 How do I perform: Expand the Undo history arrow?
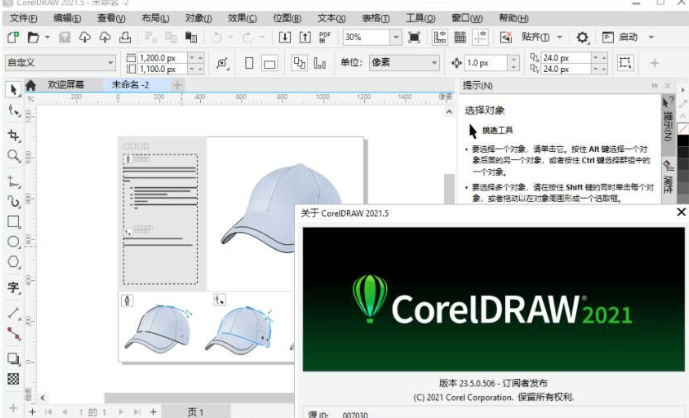(x=231, y=37)
